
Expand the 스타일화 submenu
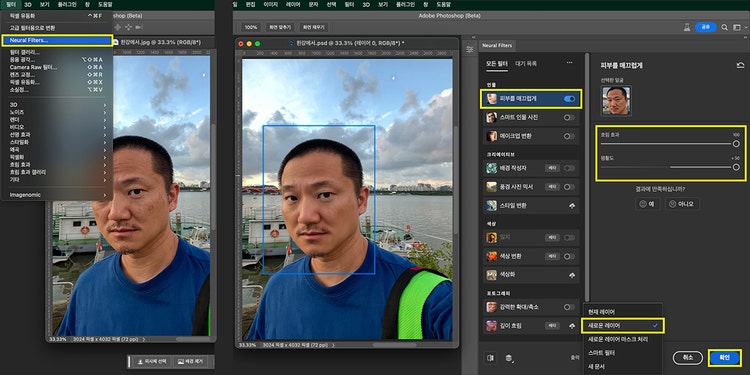[x=56, y=142]
